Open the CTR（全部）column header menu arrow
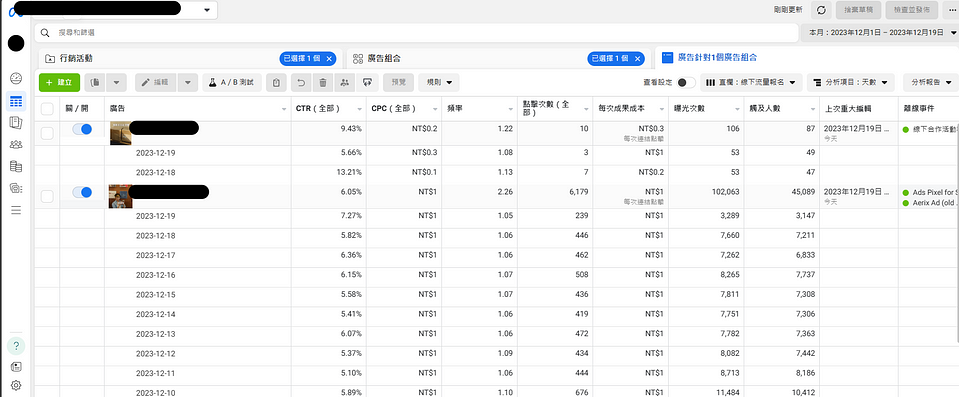 pos(359,109)
